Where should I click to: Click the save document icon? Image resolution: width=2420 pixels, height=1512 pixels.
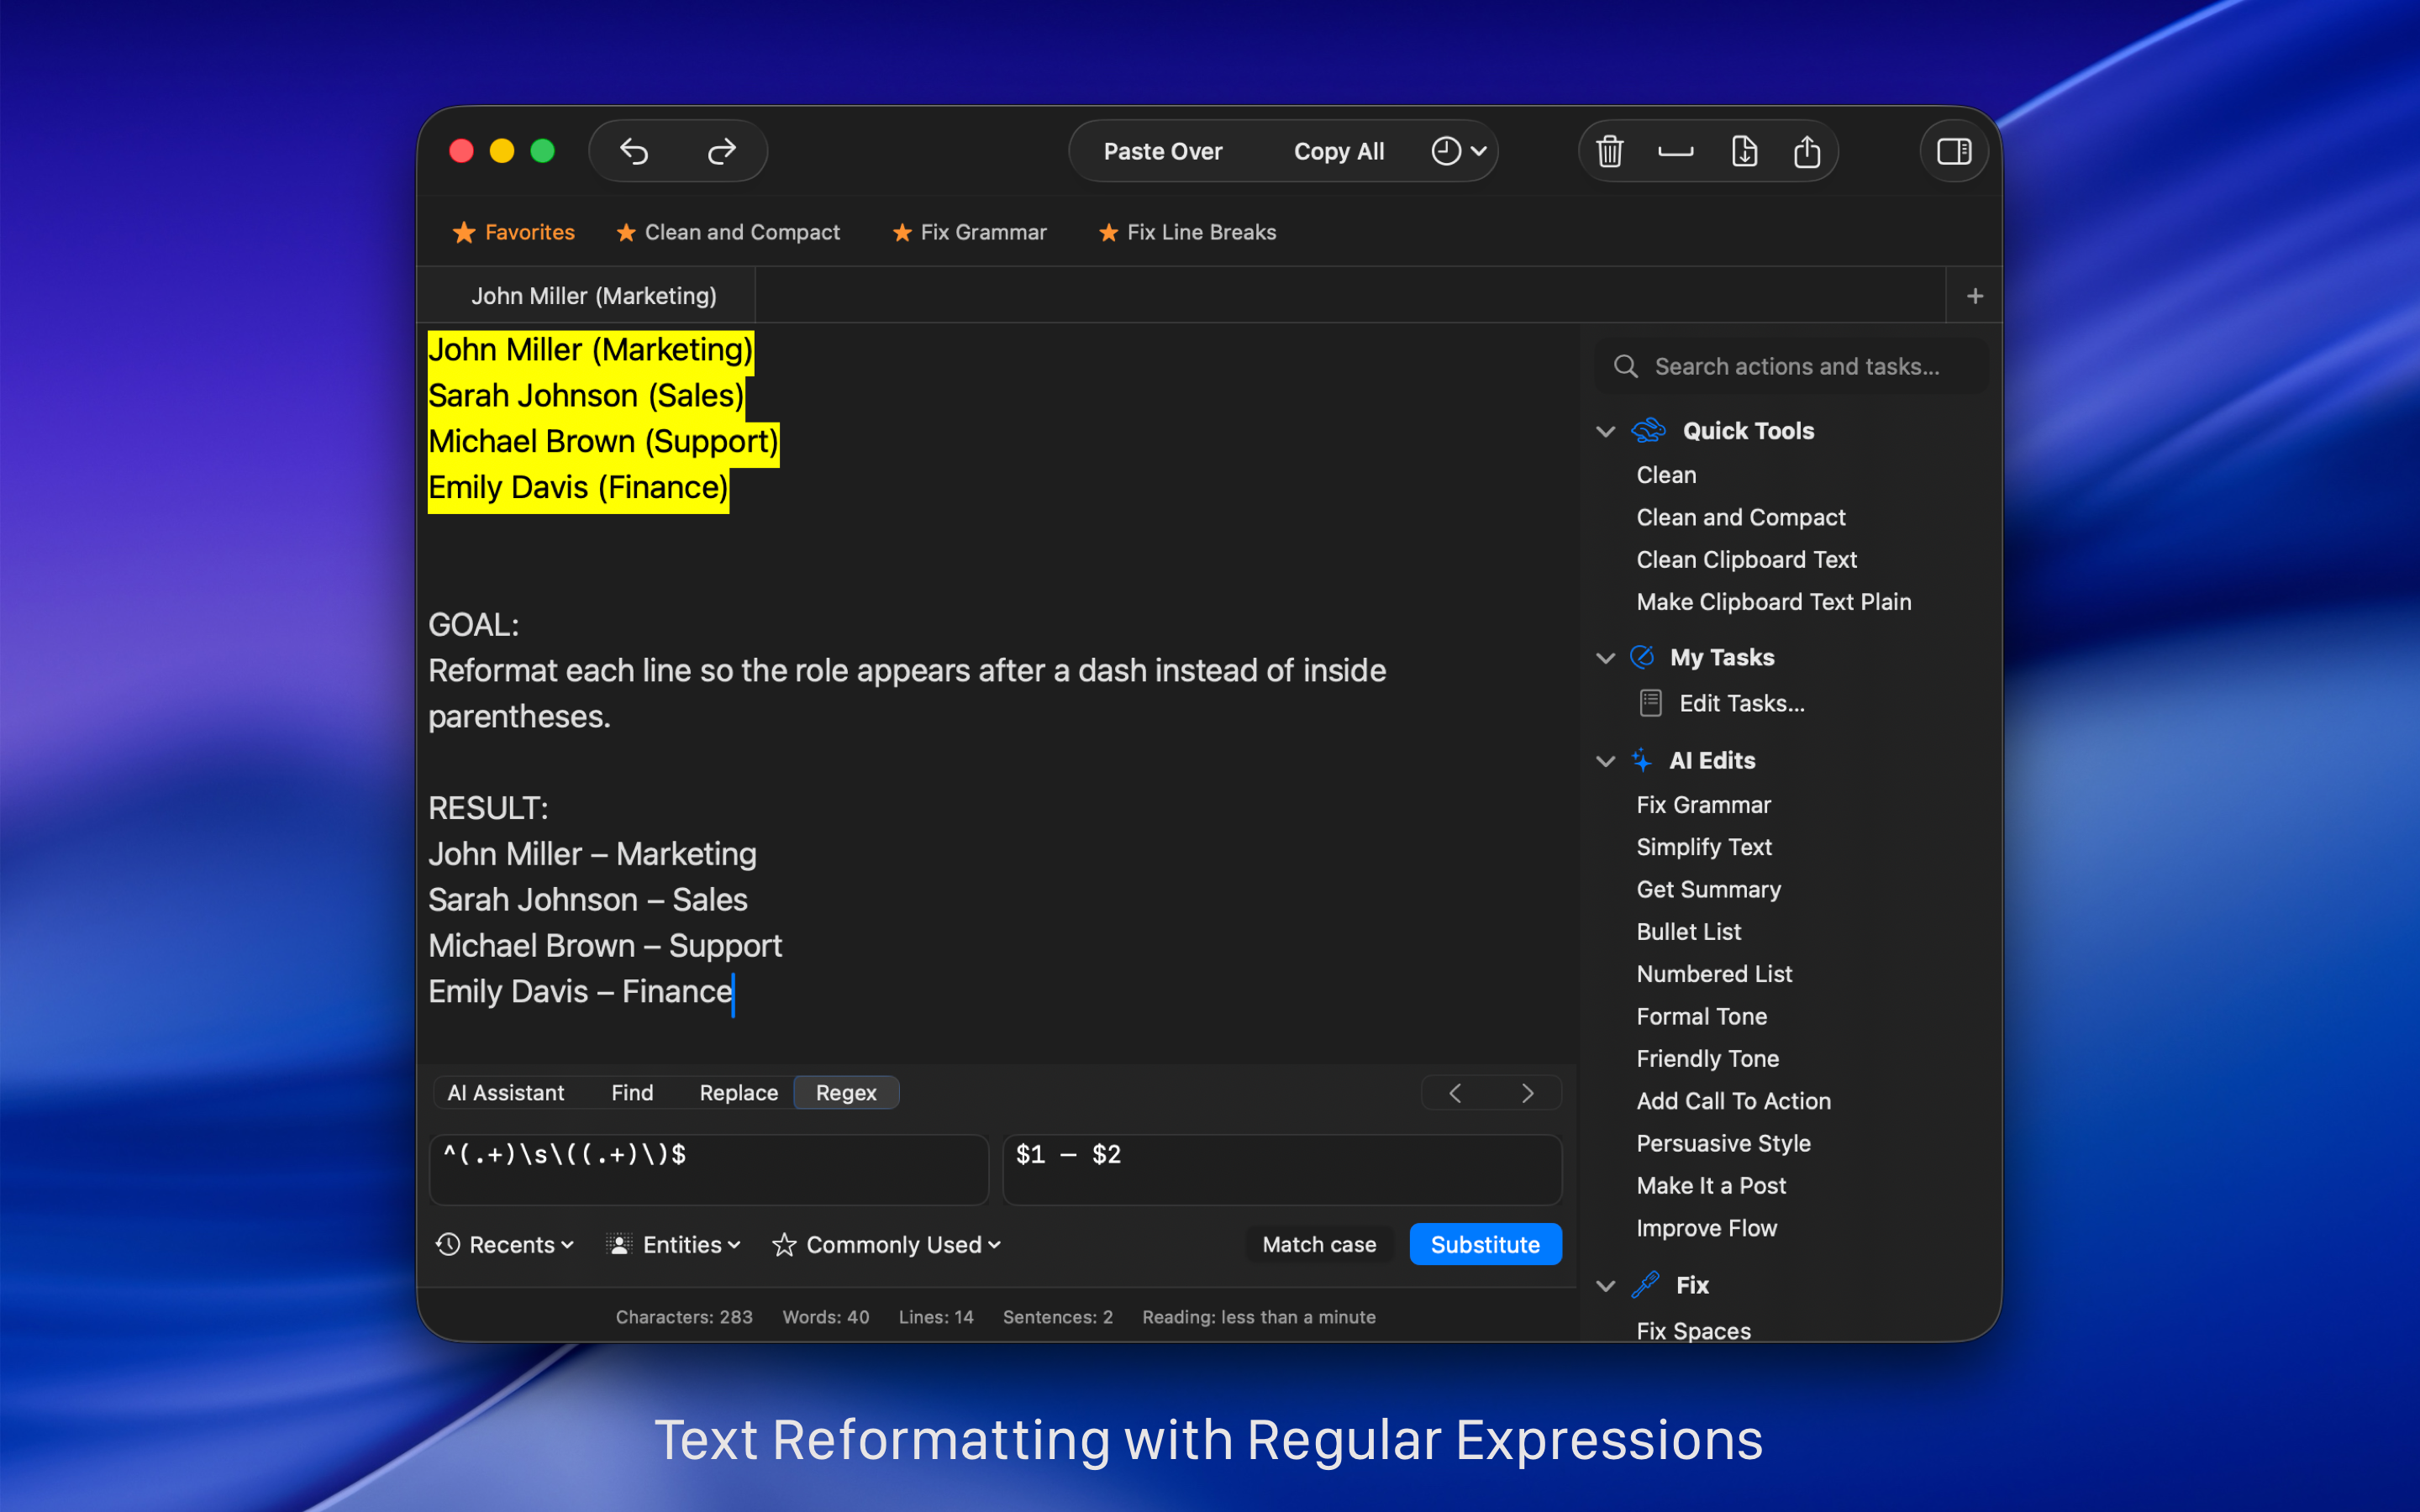coord(1744,151)
